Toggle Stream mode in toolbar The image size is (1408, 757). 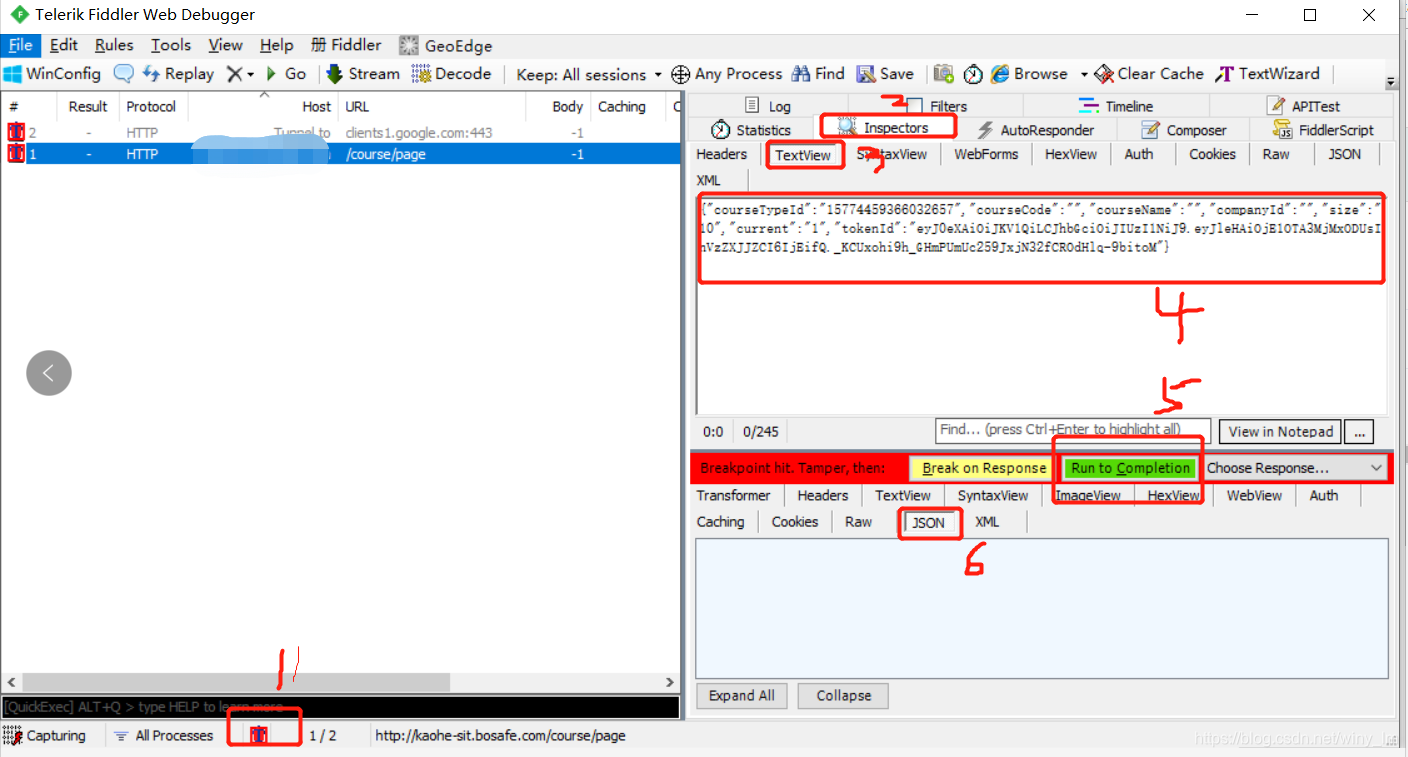click(x=363, y=74)
